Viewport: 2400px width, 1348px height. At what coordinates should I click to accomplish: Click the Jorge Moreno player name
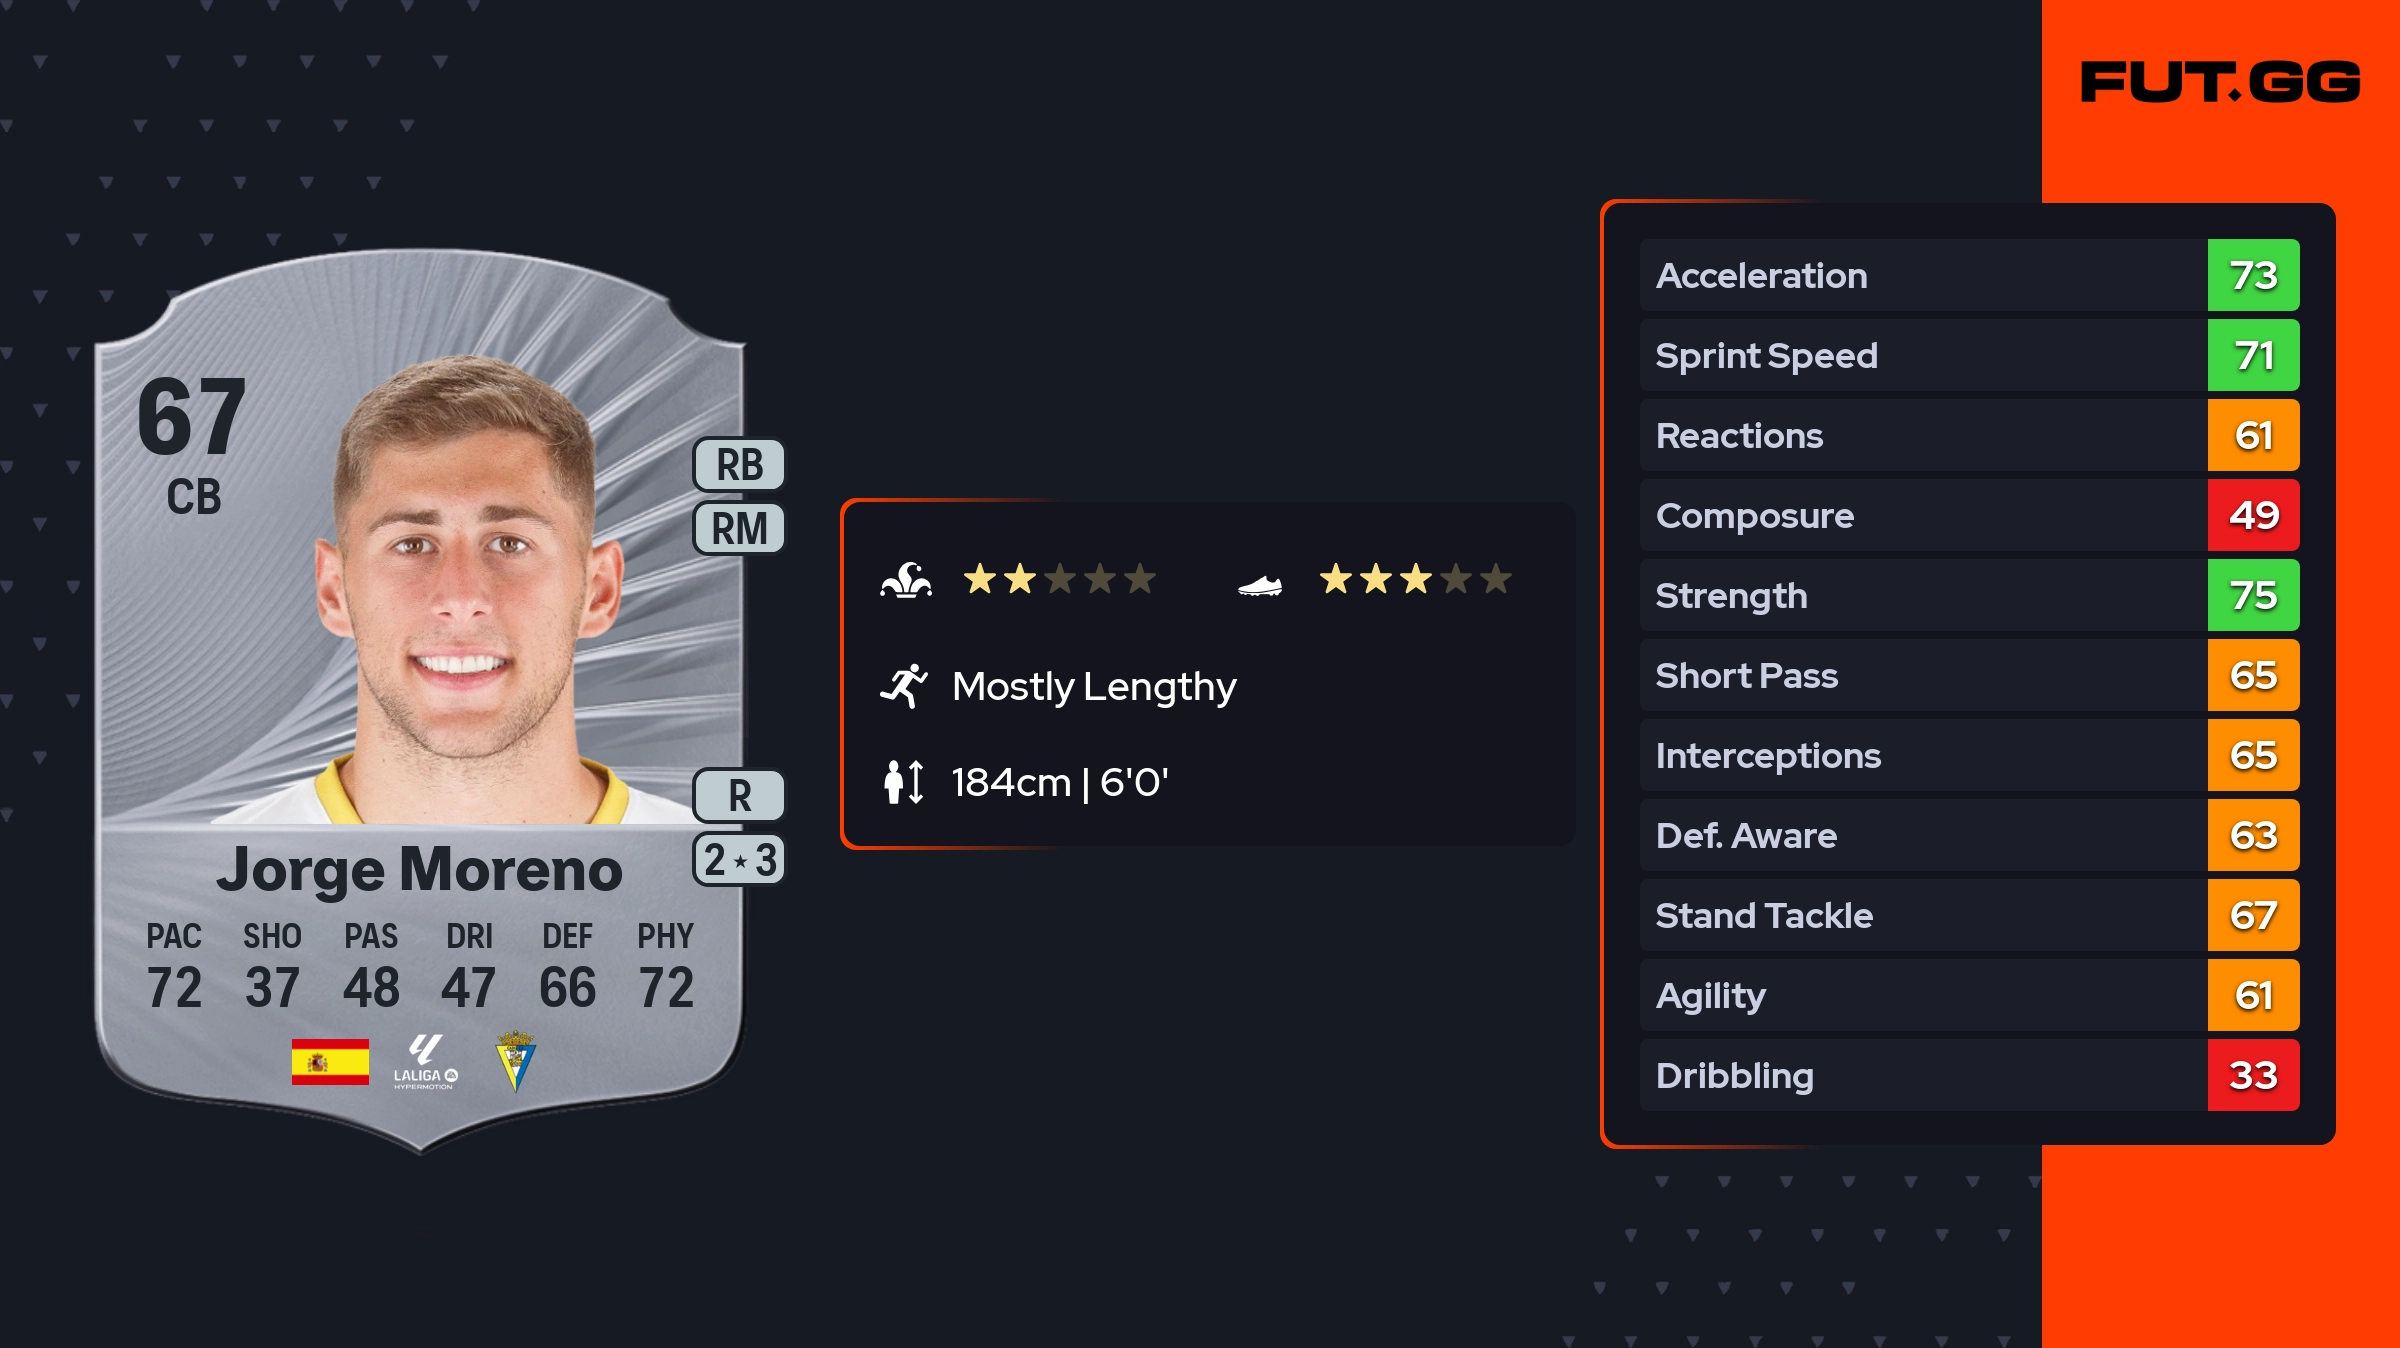420,870
